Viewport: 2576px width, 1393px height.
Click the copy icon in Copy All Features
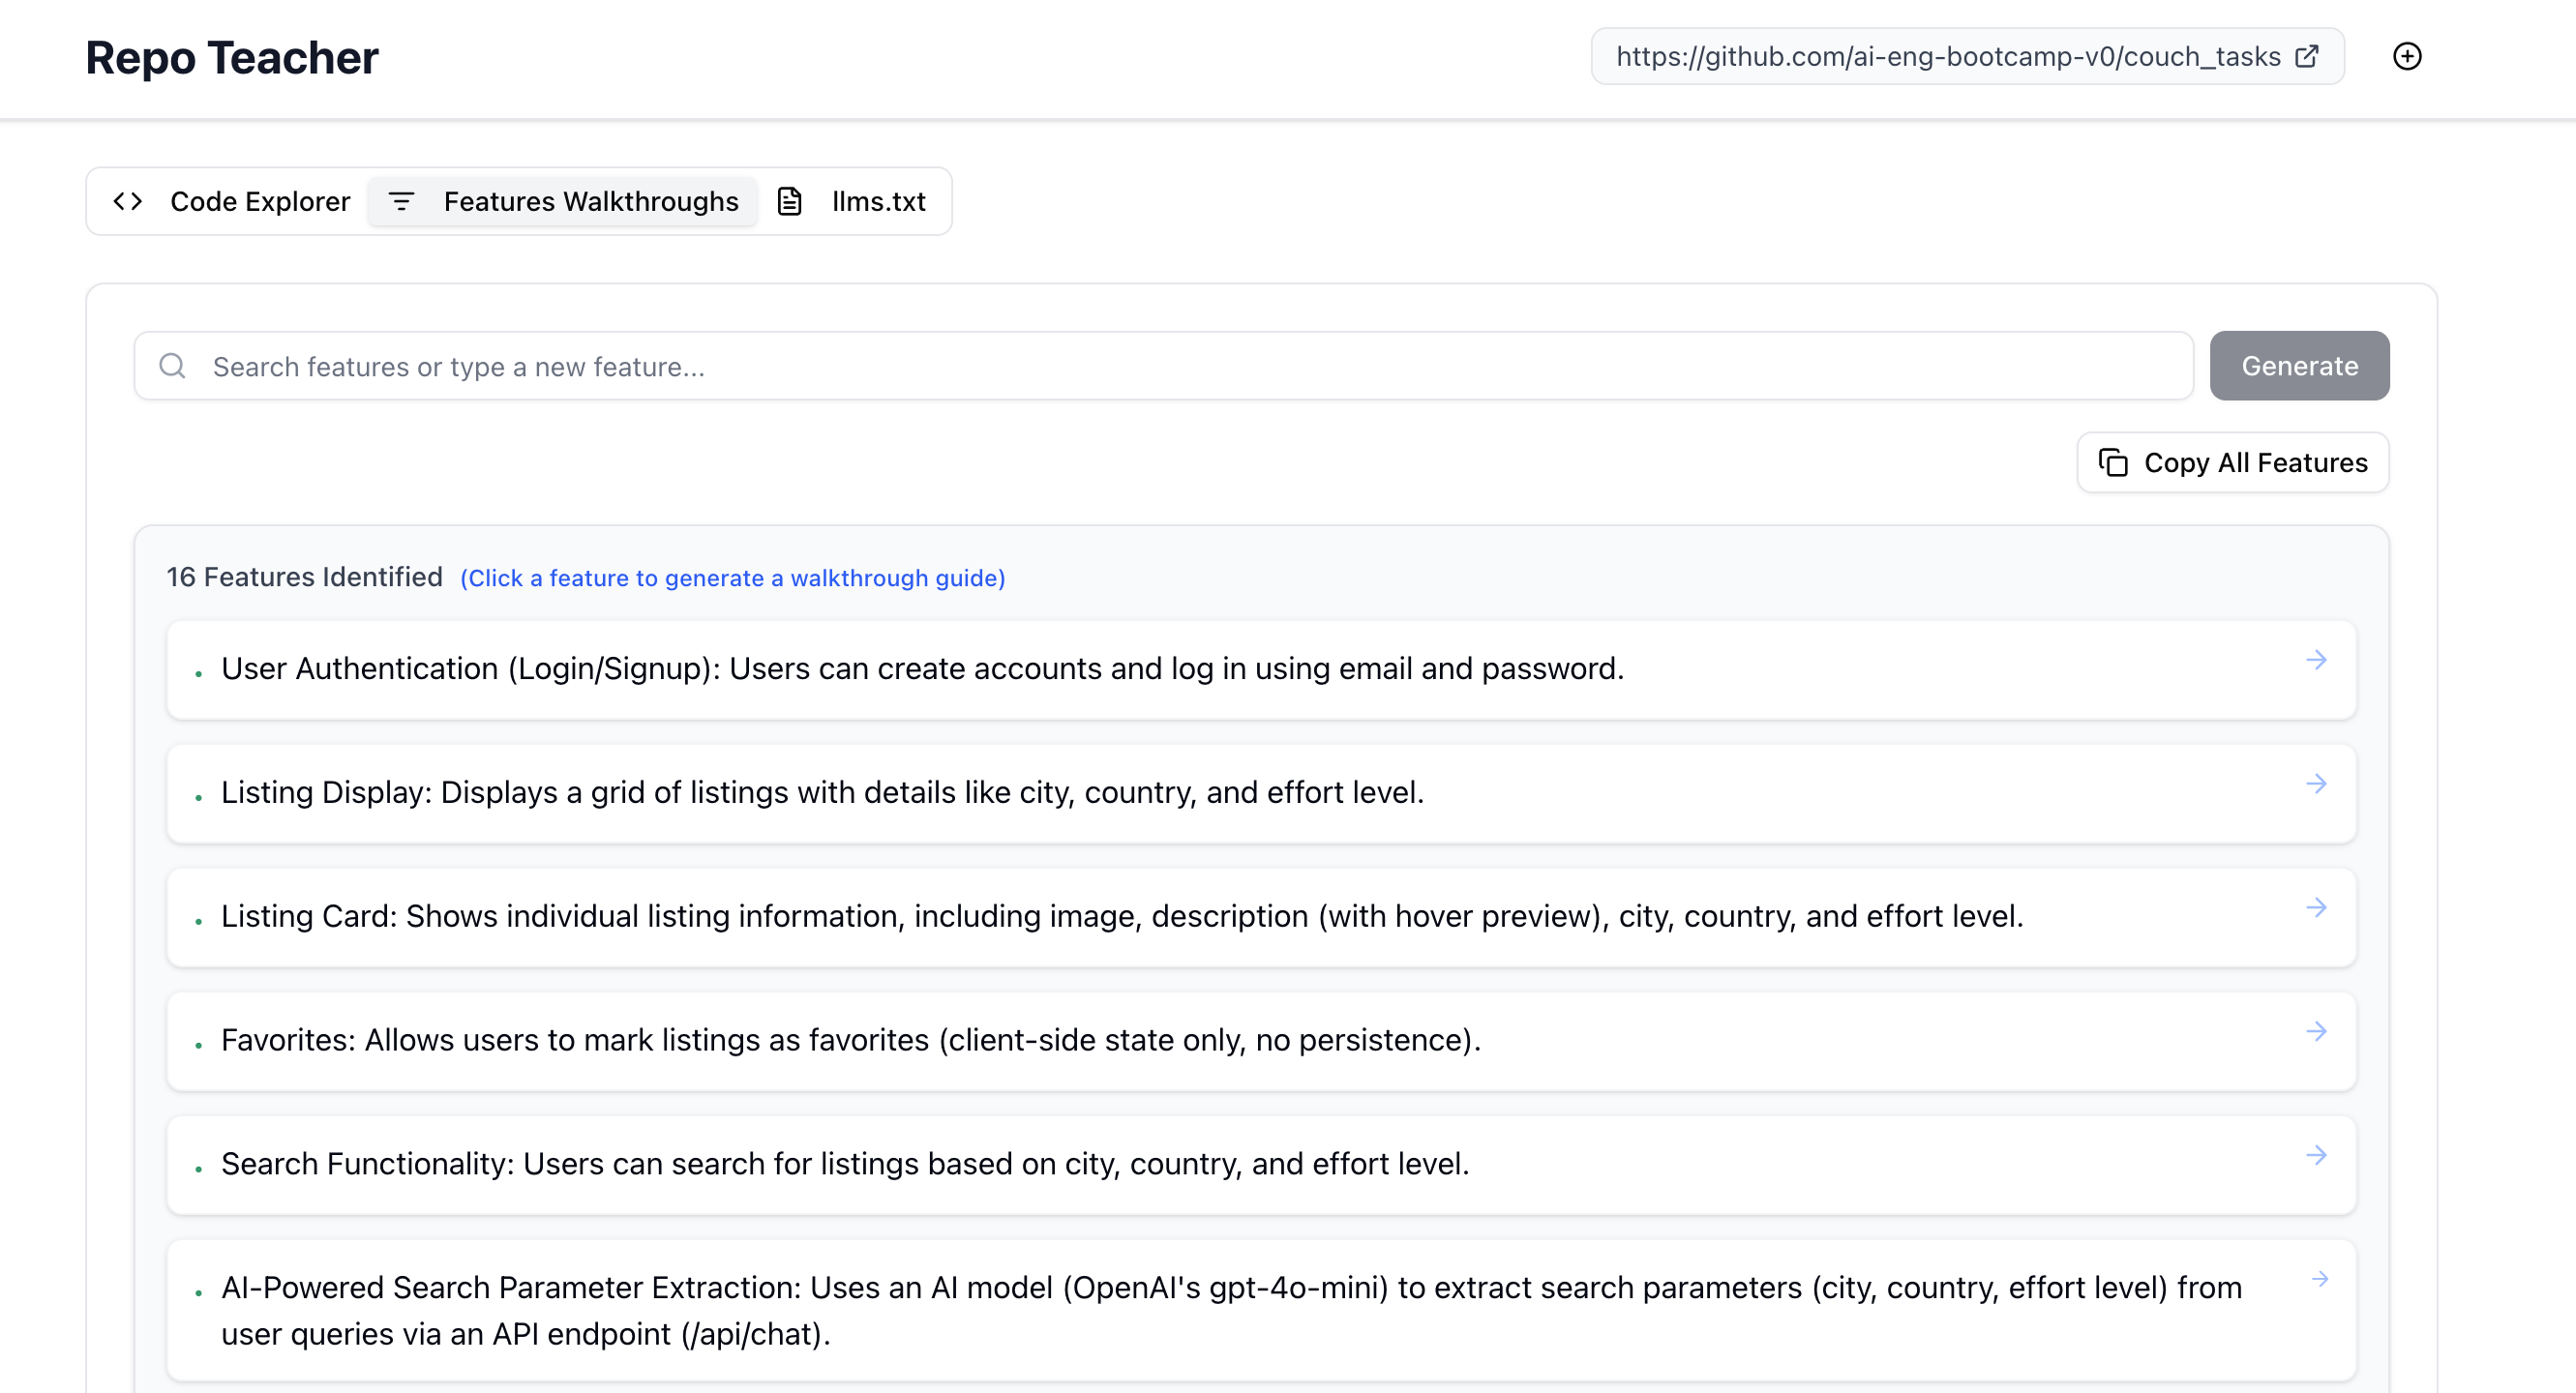point(2113,462)
